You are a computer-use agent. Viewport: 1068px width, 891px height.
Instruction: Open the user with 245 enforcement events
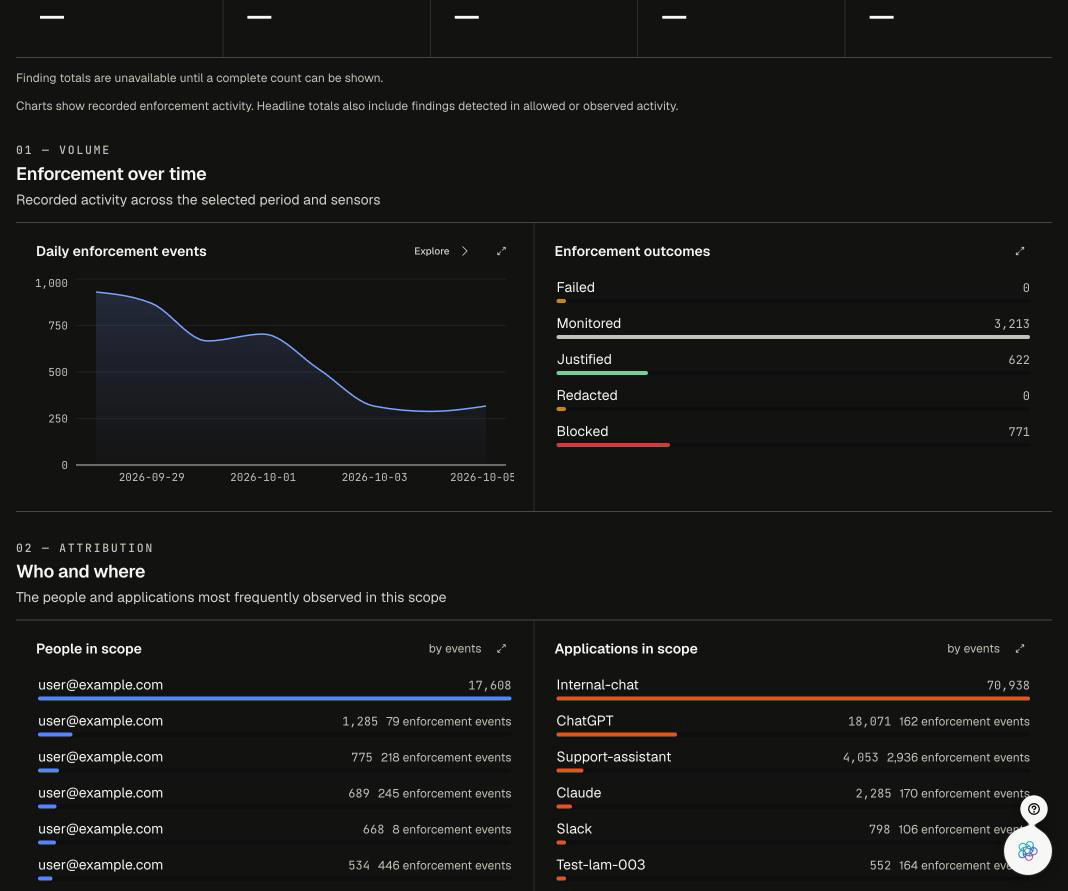pos(274,797)
